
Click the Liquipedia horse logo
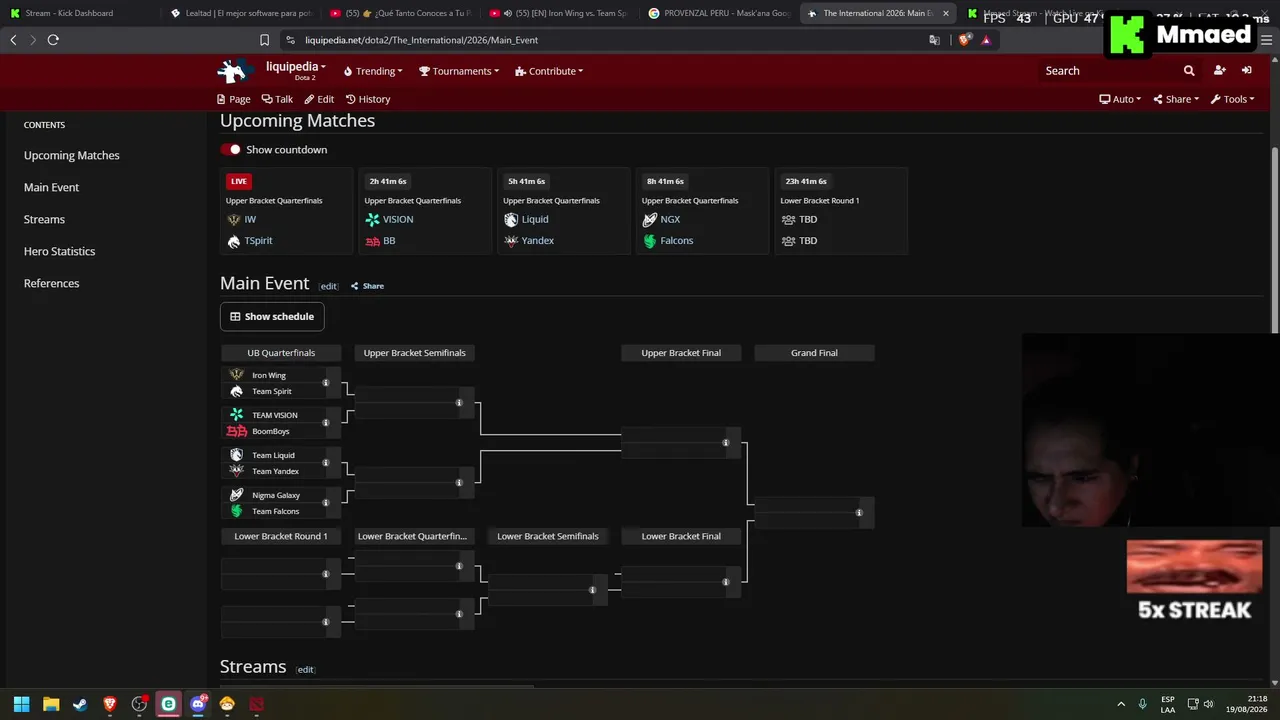[233, 70]
